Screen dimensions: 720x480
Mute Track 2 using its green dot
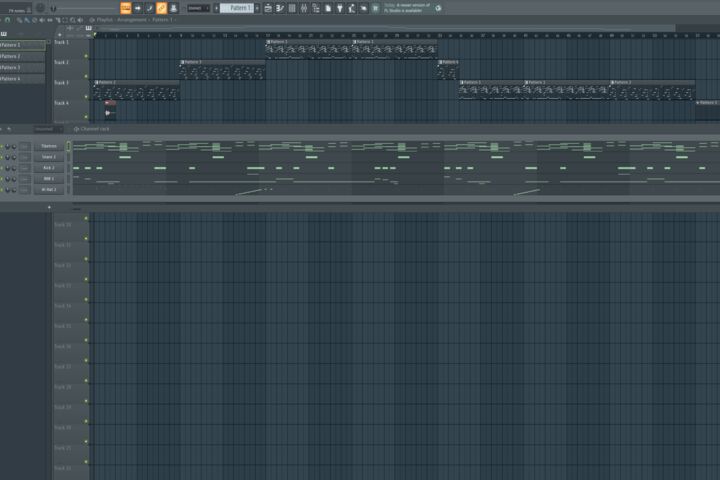click(x=86, y=76)
